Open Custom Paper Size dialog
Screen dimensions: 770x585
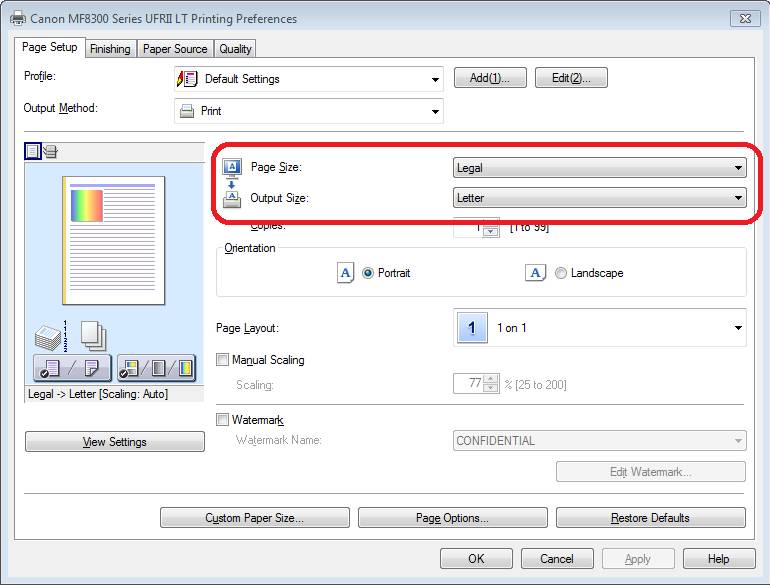click(255, 518)
